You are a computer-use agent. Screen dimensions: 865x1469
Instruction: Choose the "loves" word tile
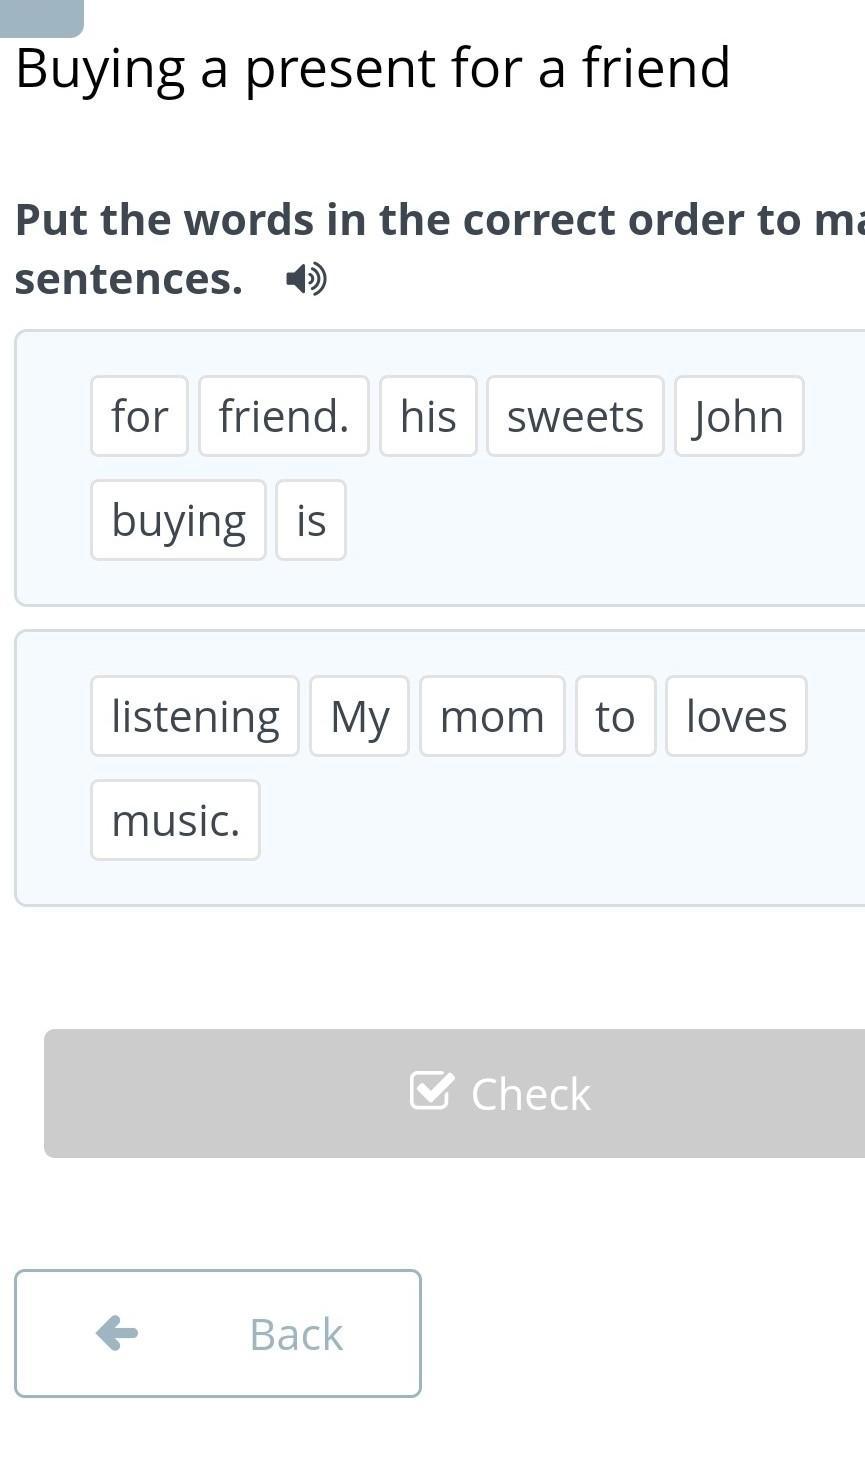(x=736, y=716)
